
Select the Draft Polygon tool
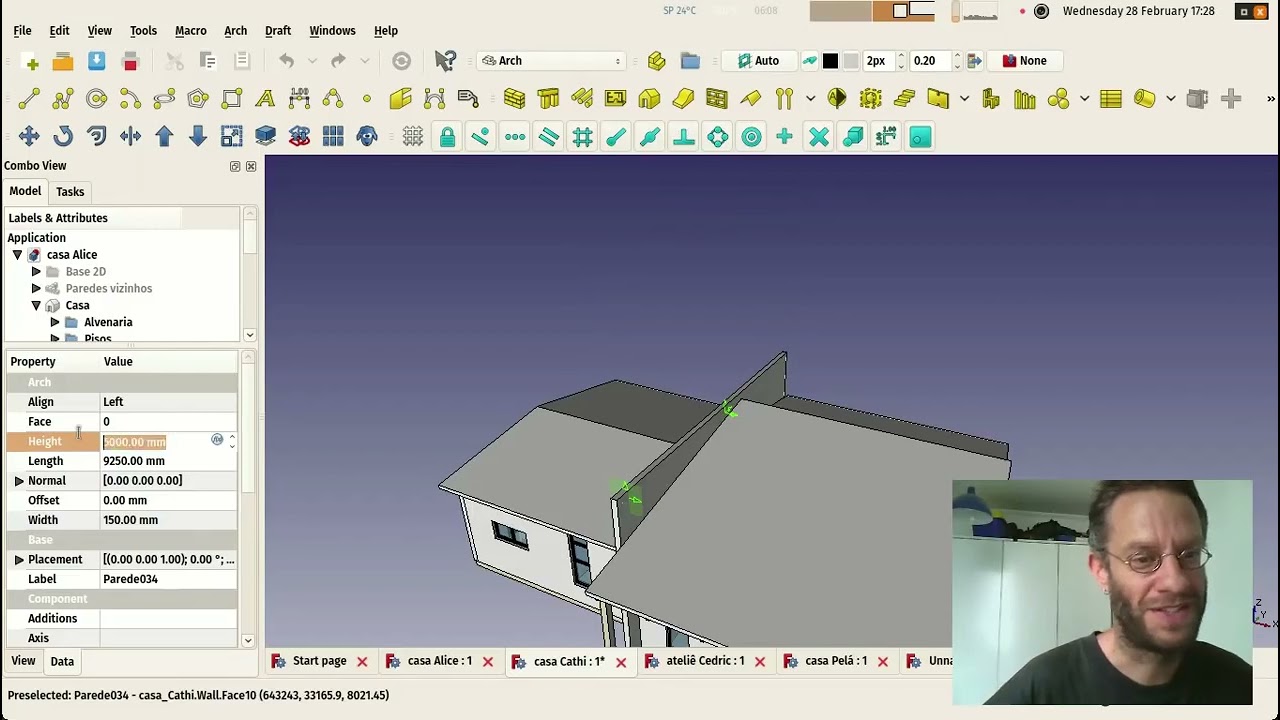point(198,98)
